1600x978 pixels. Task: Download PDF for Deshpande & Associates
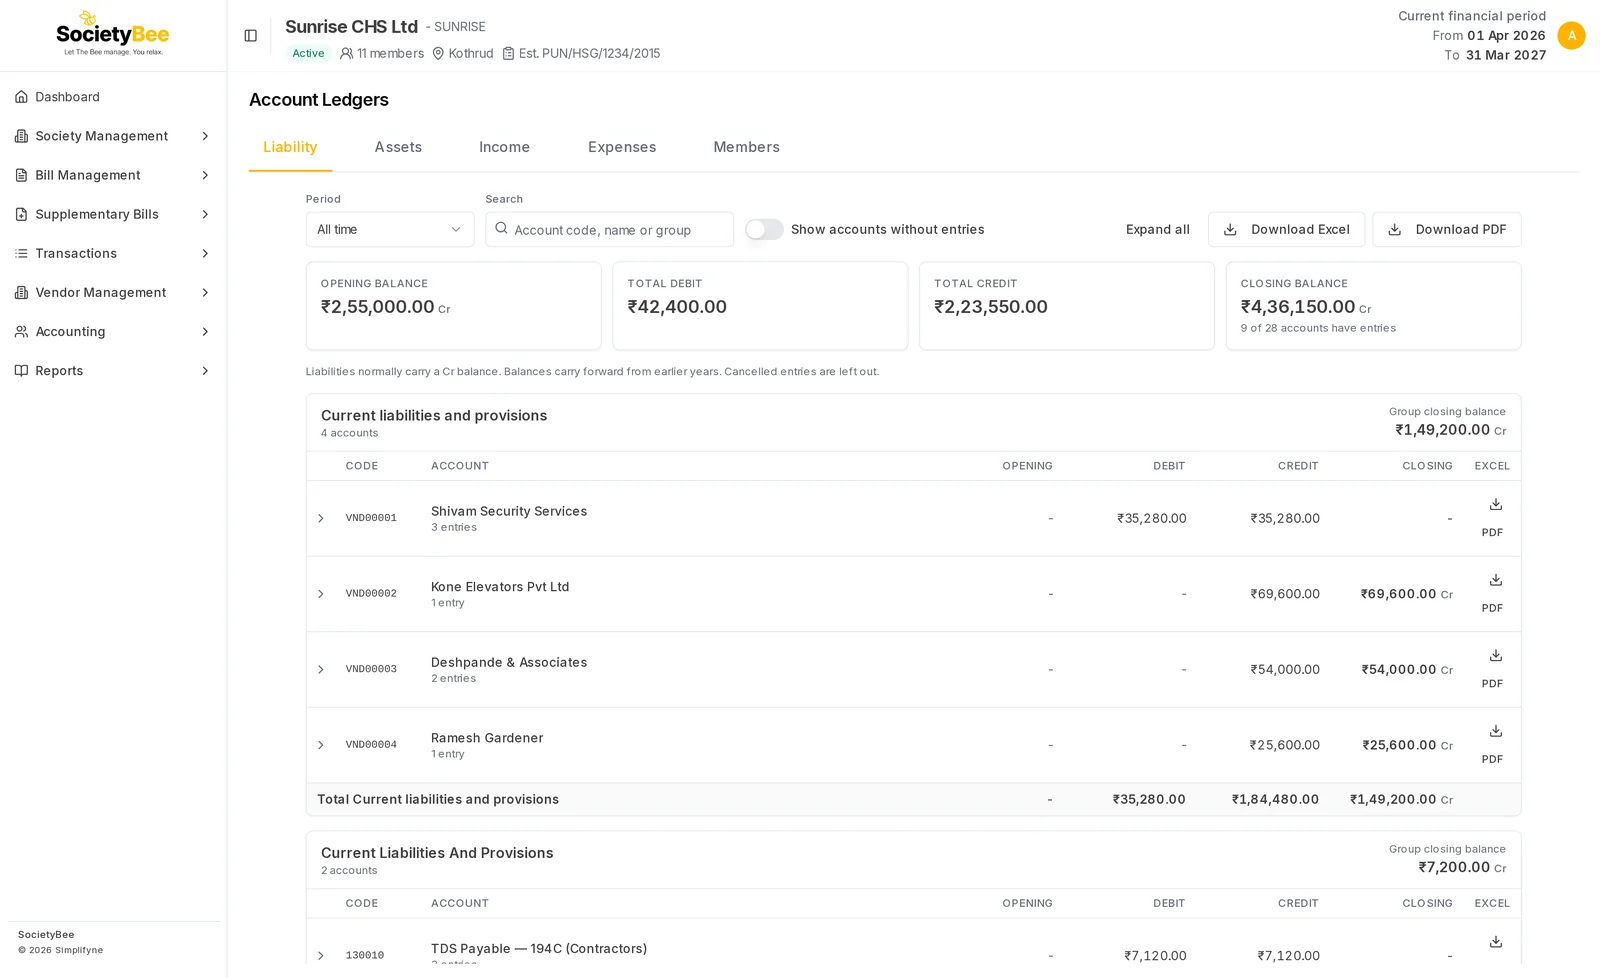tap(1492, 683)
